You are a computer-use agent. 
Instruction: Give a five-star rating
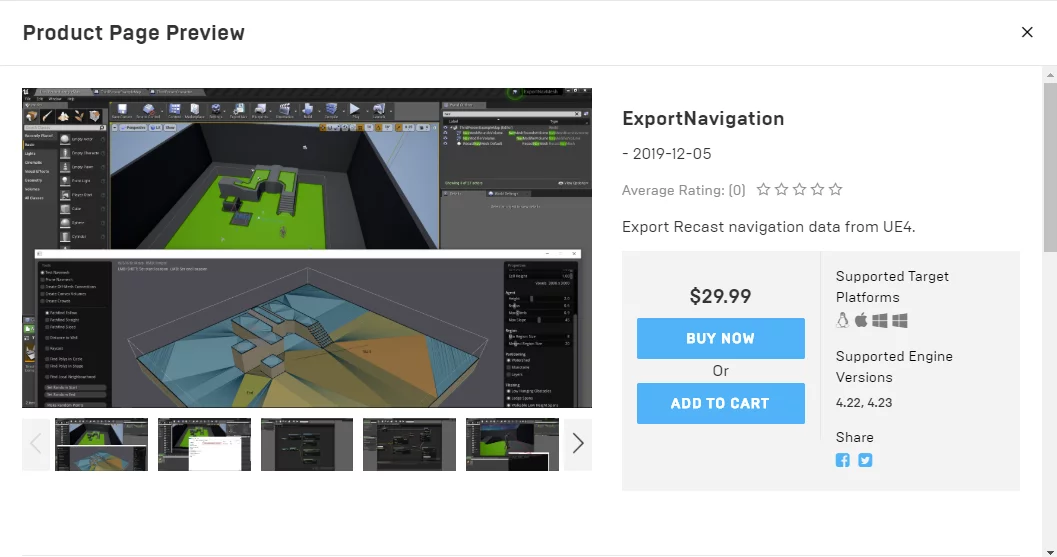(836, 190)
